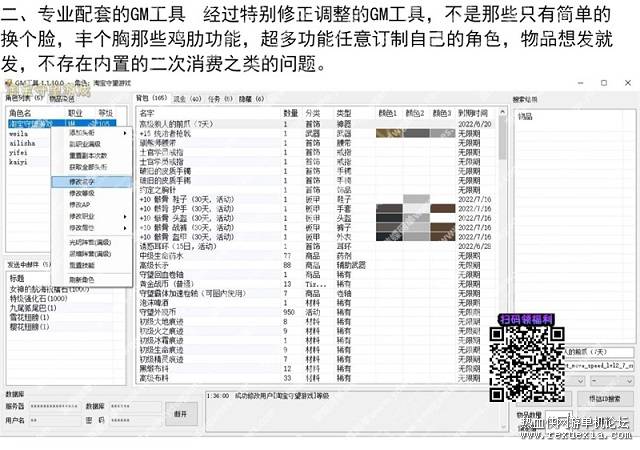
Task: Close the GM tool window
Action: pyautogui.click(x=628, y=83)
